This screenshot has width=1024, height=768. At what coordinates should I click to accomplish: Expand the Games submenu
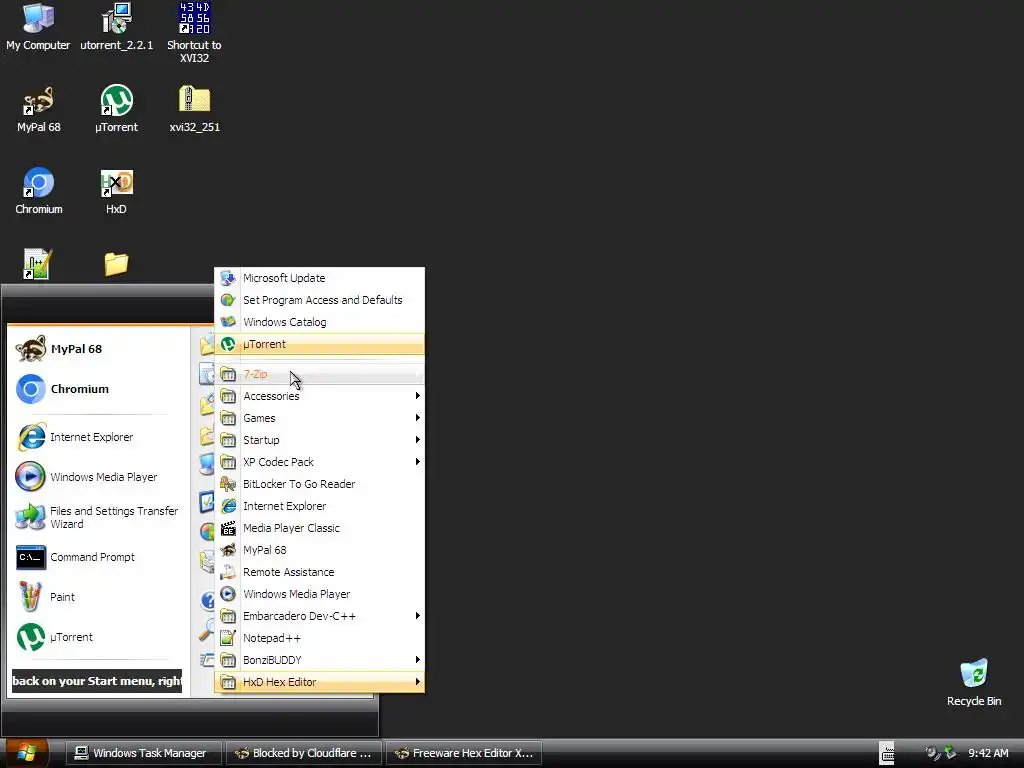319,418
